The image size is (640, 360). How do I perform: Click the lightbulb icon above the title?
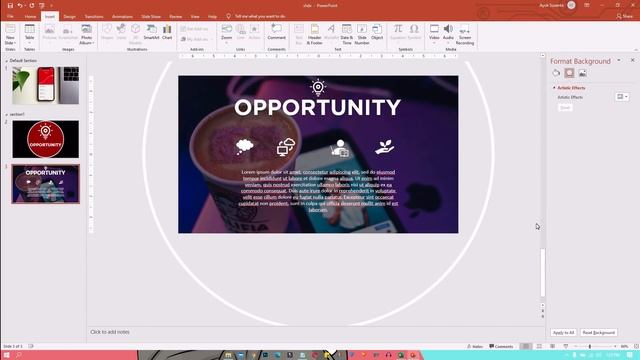[x=318, y=87]
